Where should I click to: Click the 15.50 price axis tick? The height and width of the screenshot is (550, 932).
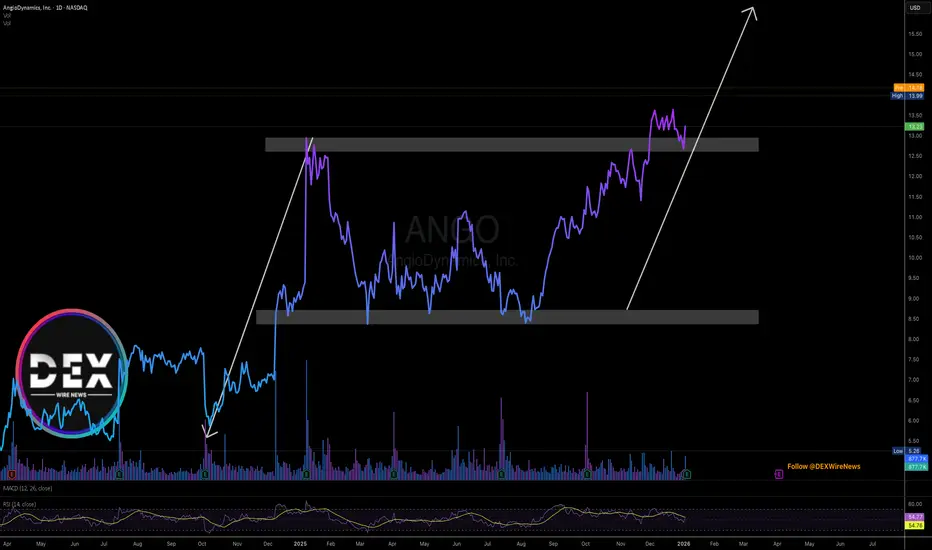915,34
